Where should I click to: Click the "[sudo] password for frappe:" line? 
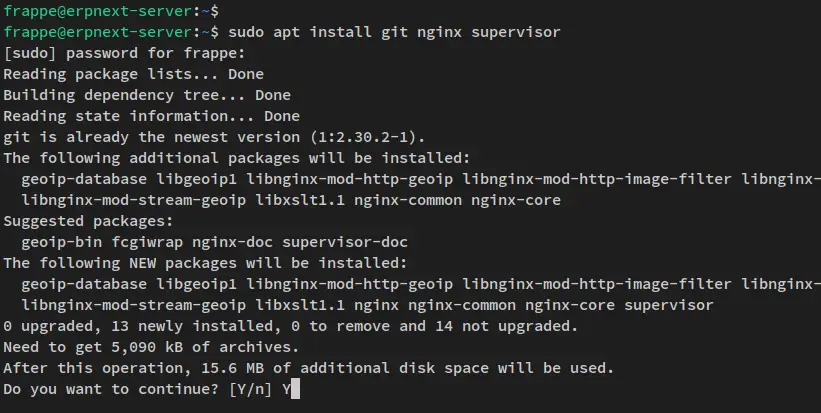pos(124,53)
